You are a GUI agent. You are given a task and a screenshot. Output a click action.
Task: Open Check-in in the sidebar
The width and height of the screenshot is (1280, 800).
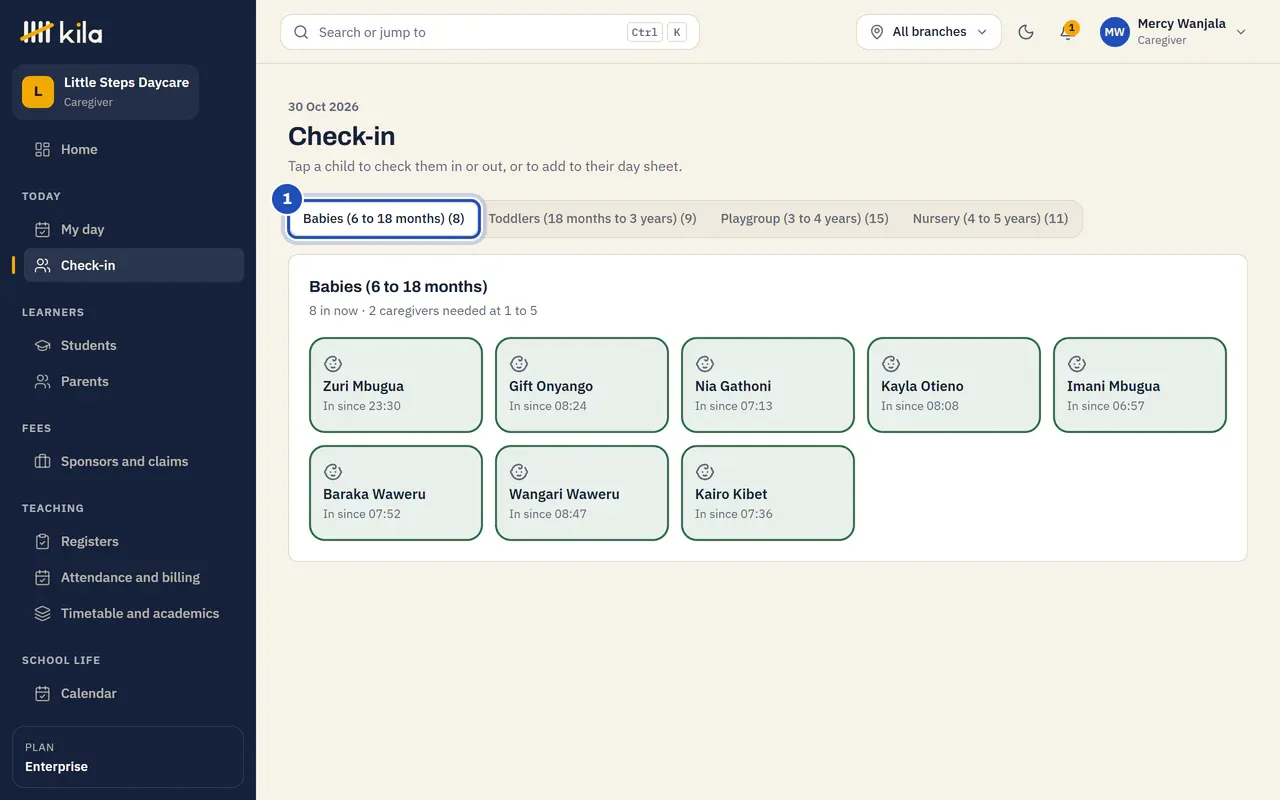click(134, 265)
